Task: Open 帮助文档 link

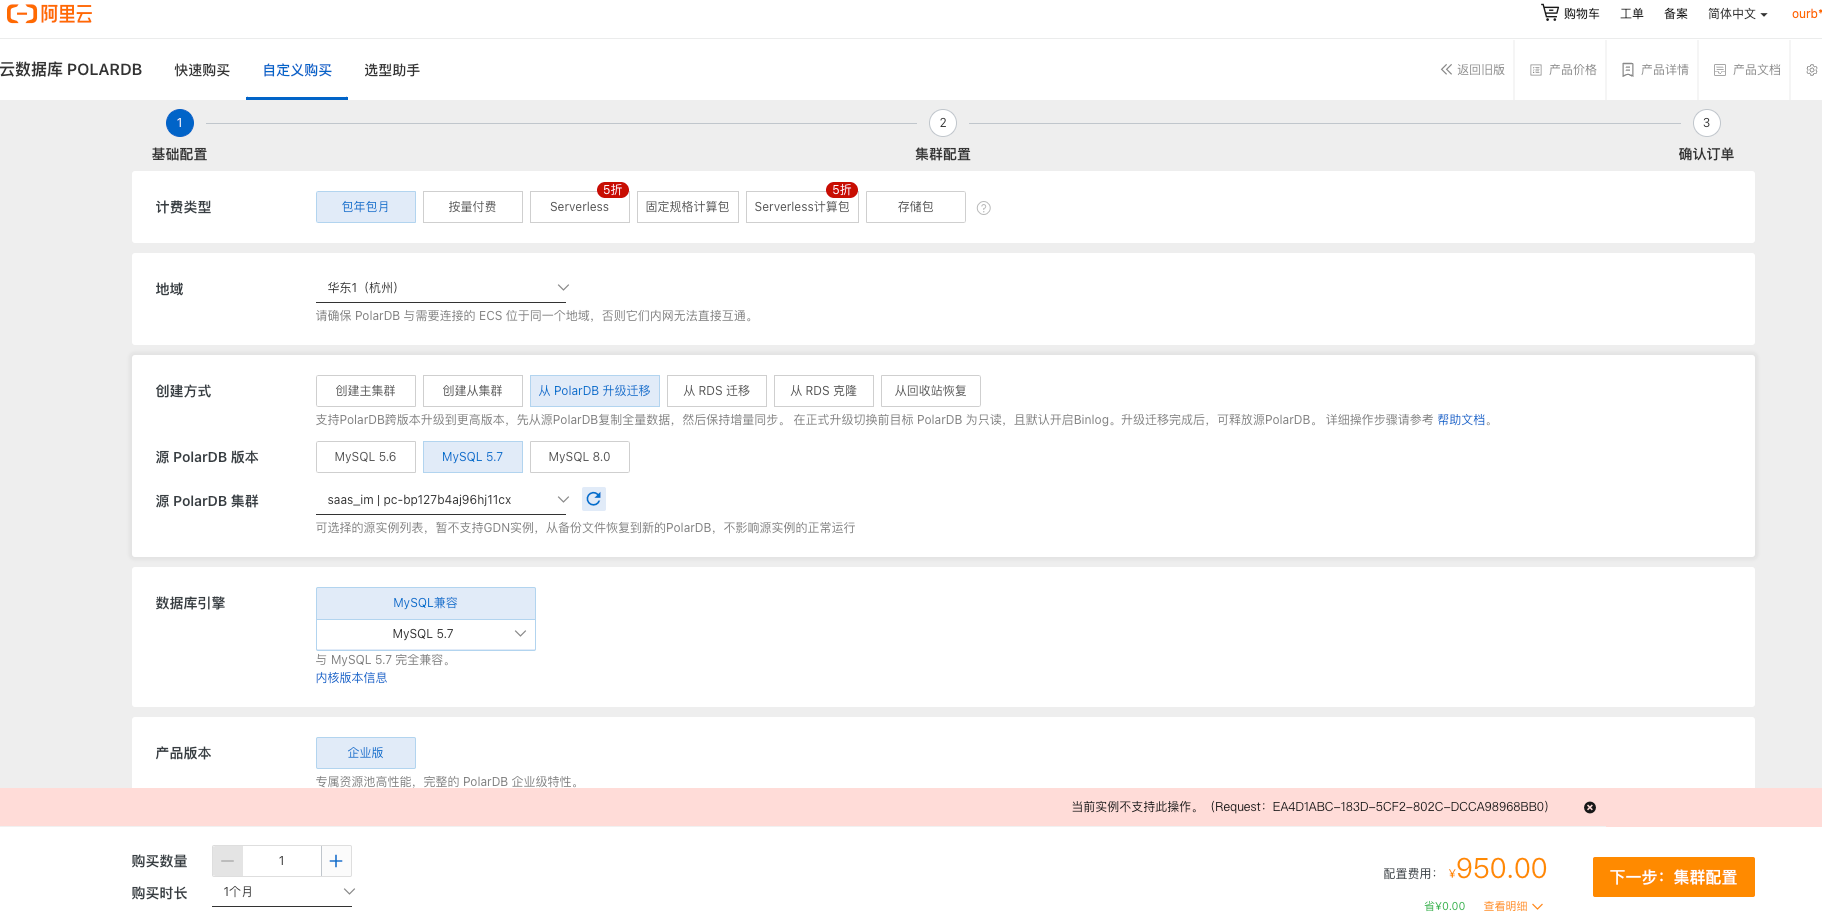Action: pos(1461,420)
